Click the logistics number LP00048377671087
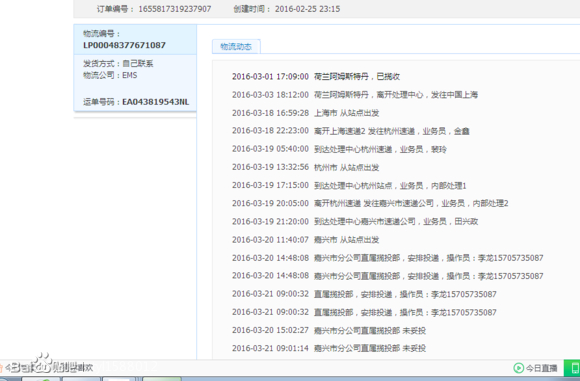 pos(124,45)
